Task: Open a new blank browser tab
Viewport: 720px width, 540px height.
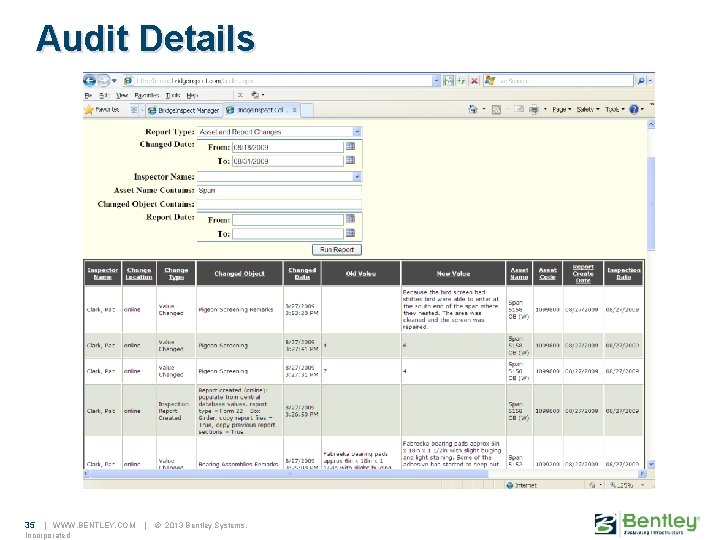Action: [307, 110]
